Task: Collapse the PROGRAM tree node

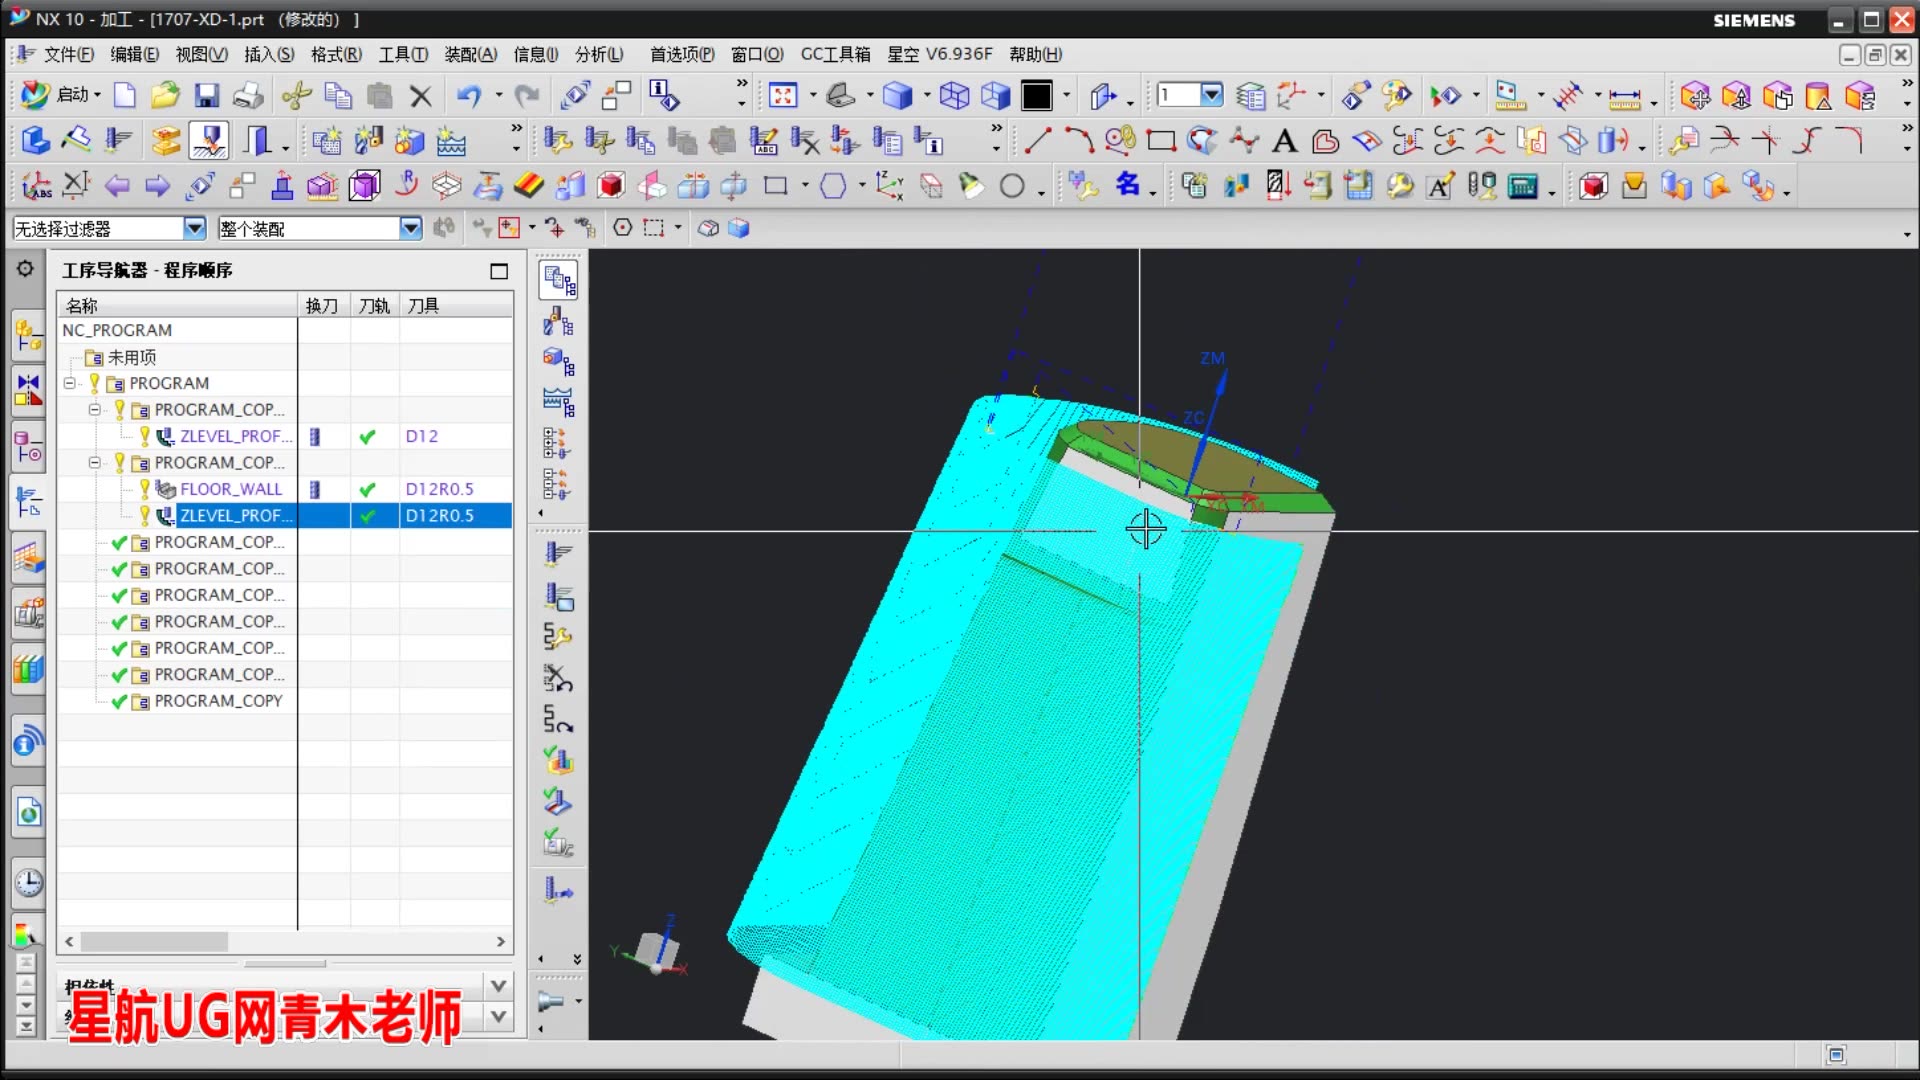Action: [x=69, y=383]
